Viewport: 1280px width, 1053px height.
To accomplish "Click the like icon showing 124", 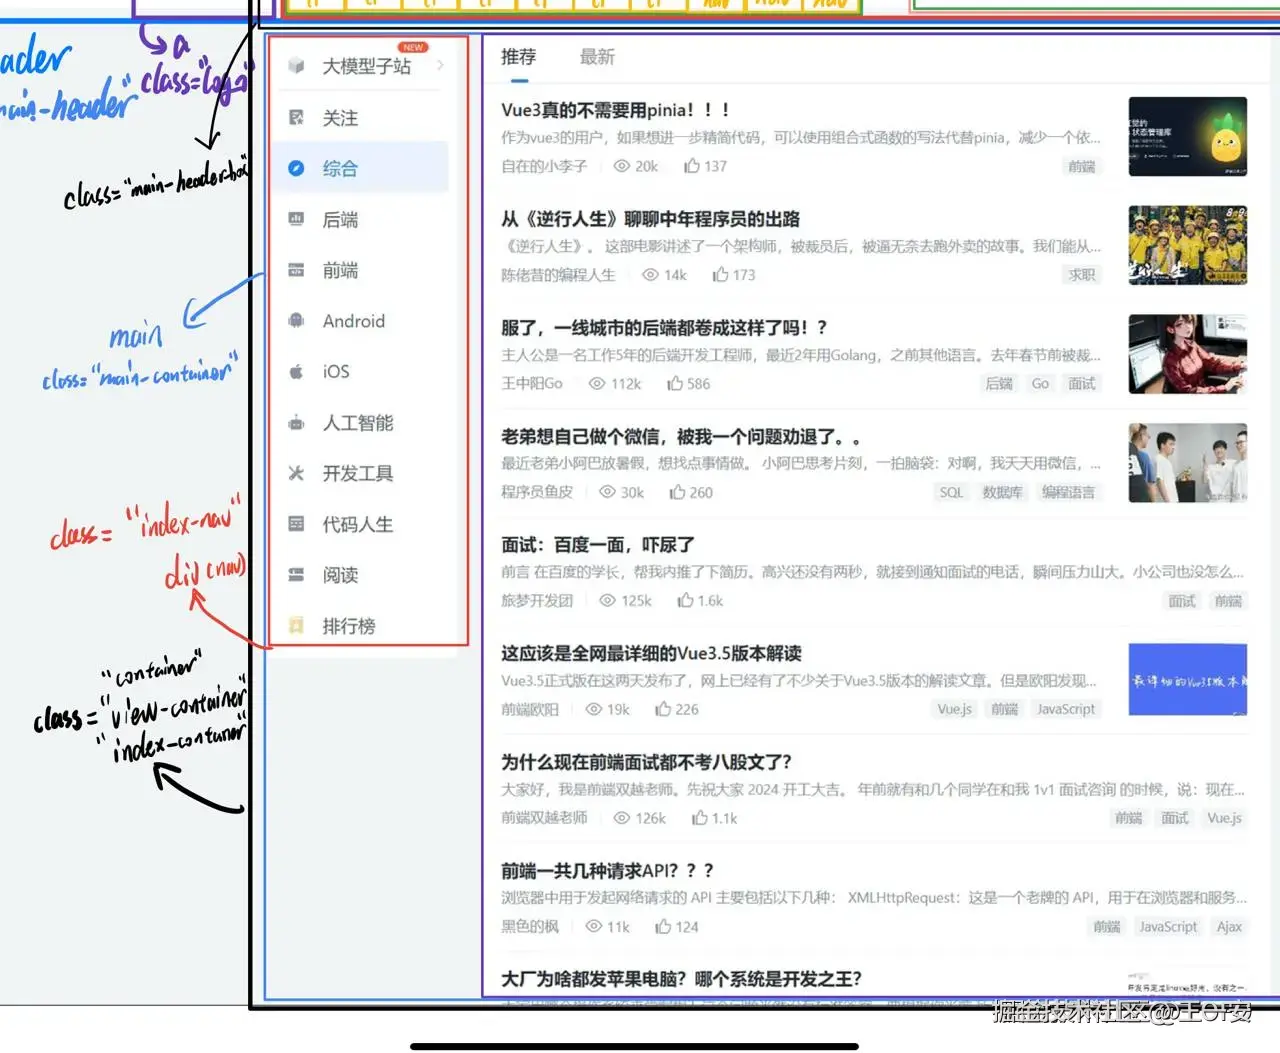I will click(x=663, y=927).
